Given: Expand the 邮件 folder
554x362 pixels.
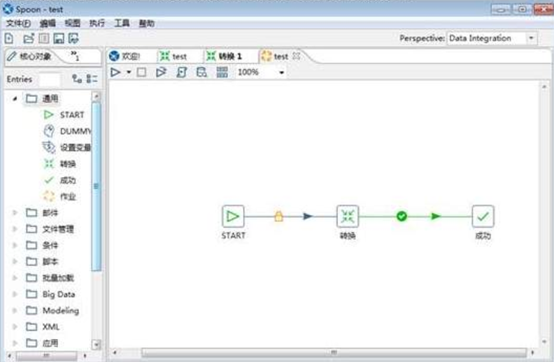Looking at the screenshot, I should [x=15, y=213].
